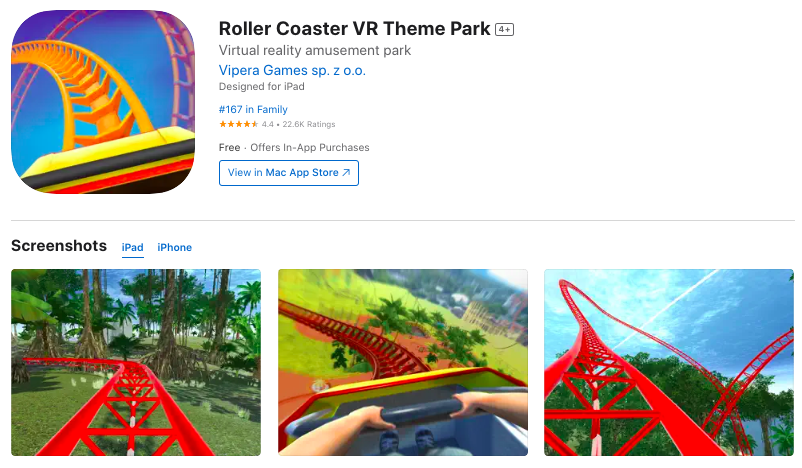Viewport: 802px width, 468px height.
Task: Click the 4+ age rating badge
Action: [504, 30]
